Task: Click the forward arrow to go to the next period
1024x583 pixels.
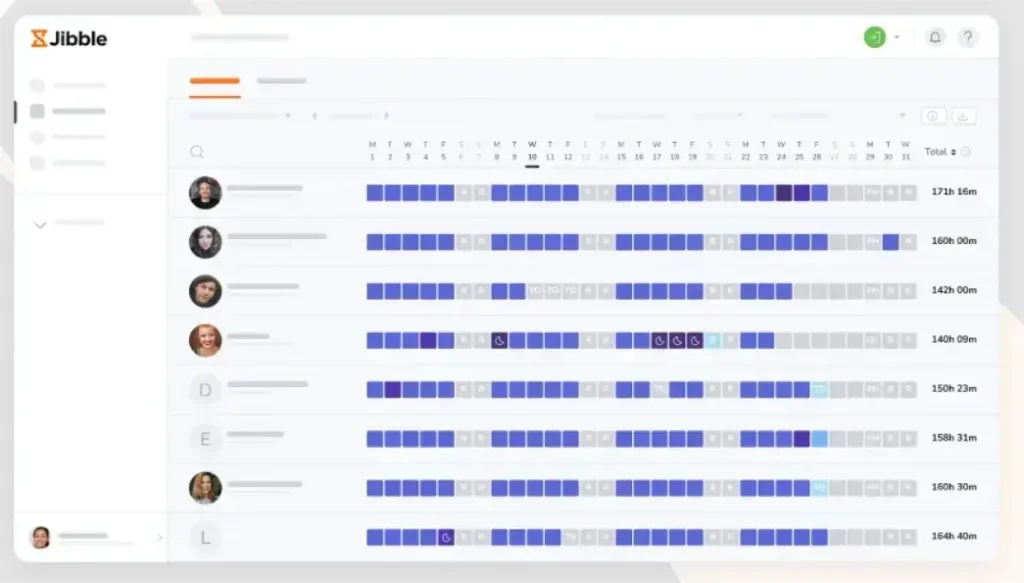Action: [x=386, y=115]
